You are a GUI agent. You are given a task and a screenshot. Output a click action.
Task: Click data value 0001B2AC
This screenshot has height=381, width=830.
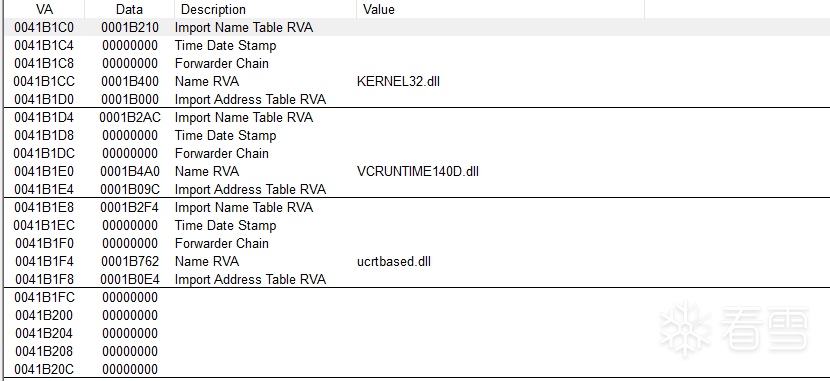(x=130, y=117)
